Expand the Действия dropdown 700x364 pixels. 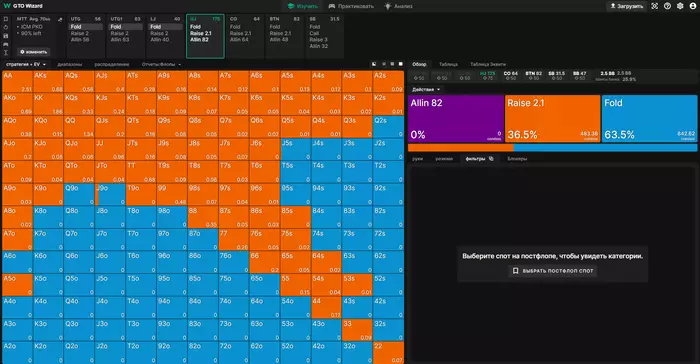(426, 89)
